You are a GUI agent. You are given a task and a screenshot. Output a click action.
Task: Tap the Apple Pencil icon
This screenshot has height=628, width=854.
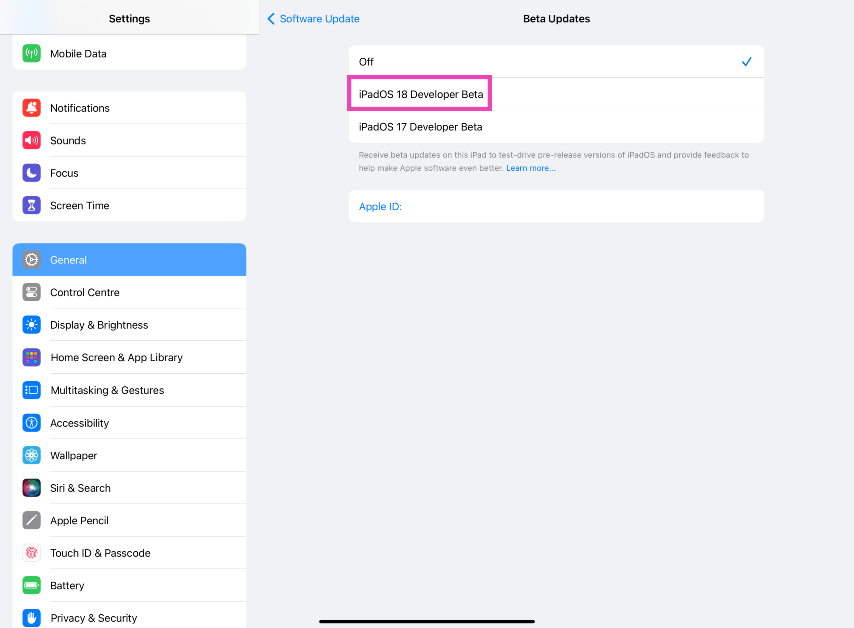tap(32, 521)
